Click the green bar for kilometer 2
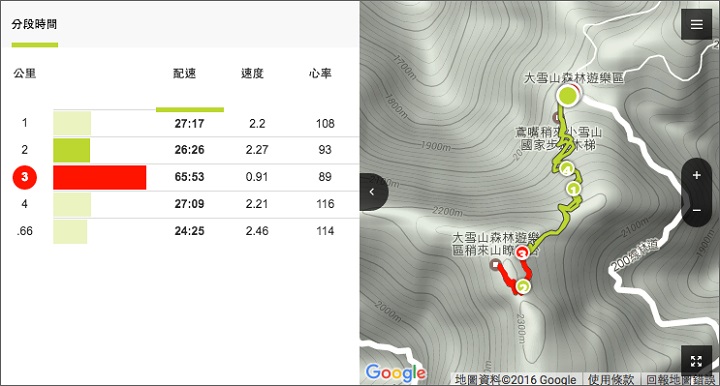The image size is (720, 386). coord(72,150)
